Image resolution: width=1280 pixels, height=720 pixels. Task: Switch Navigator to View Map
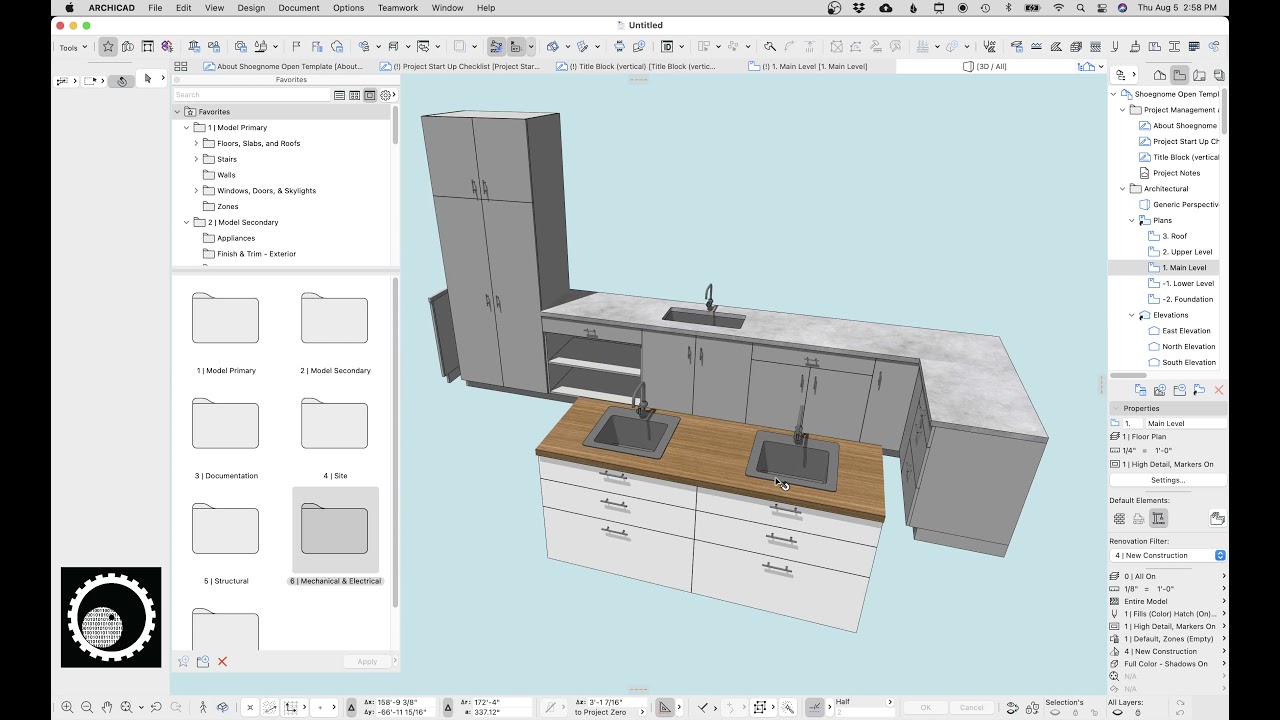(1180, 75)
